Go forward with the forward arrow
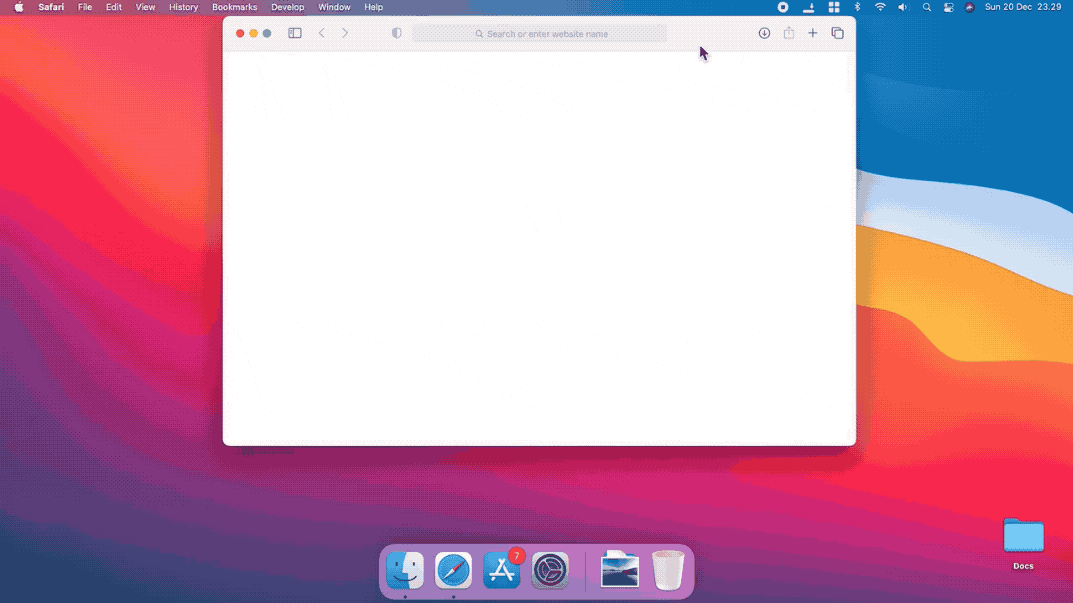Screen dimensions: 1073x603 [345, 33]
